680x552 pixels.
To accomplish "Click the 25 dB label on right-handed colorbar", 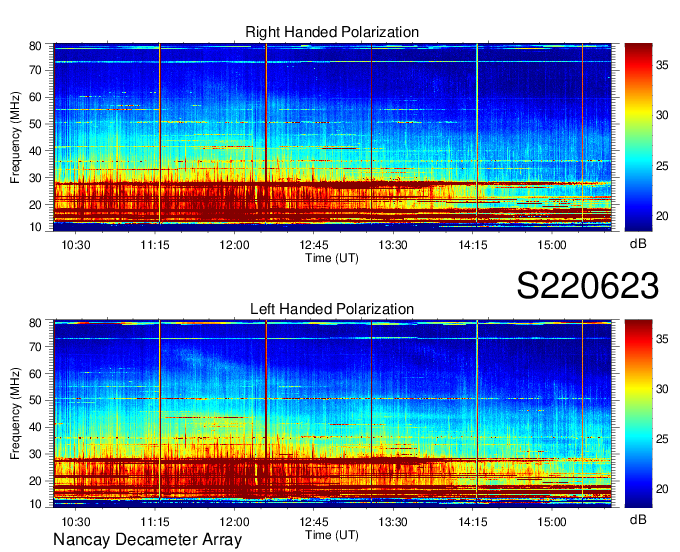I will pyautogui.click(x=662, y=166).
